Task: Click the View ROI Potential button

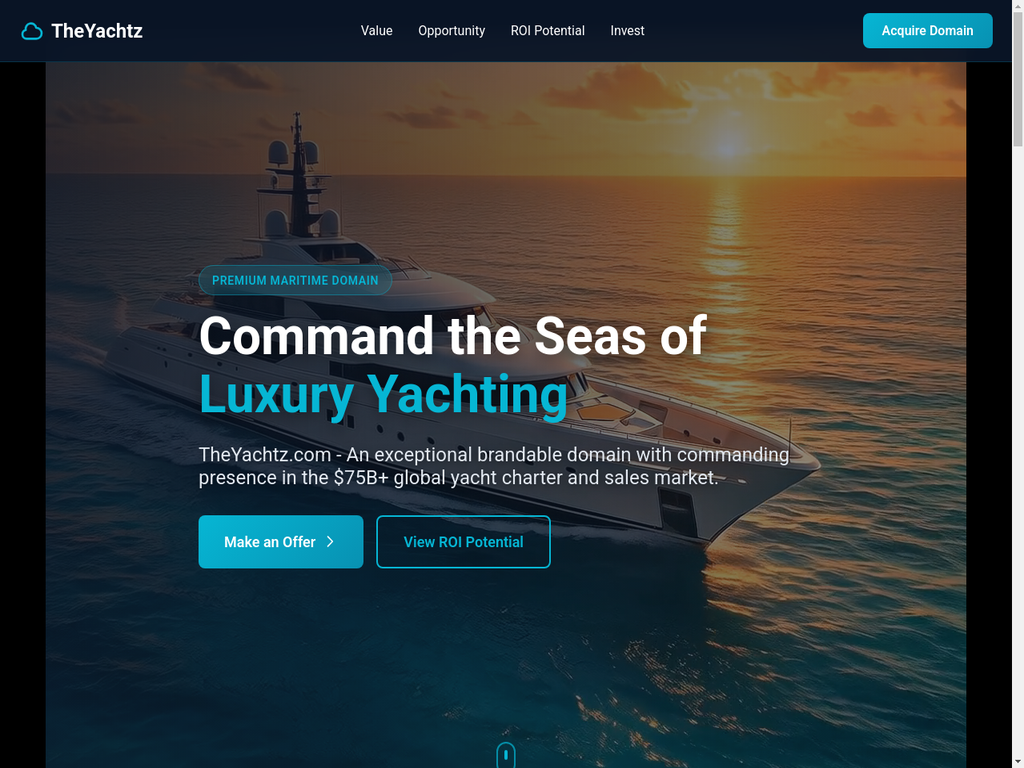Action: (463, 541)
